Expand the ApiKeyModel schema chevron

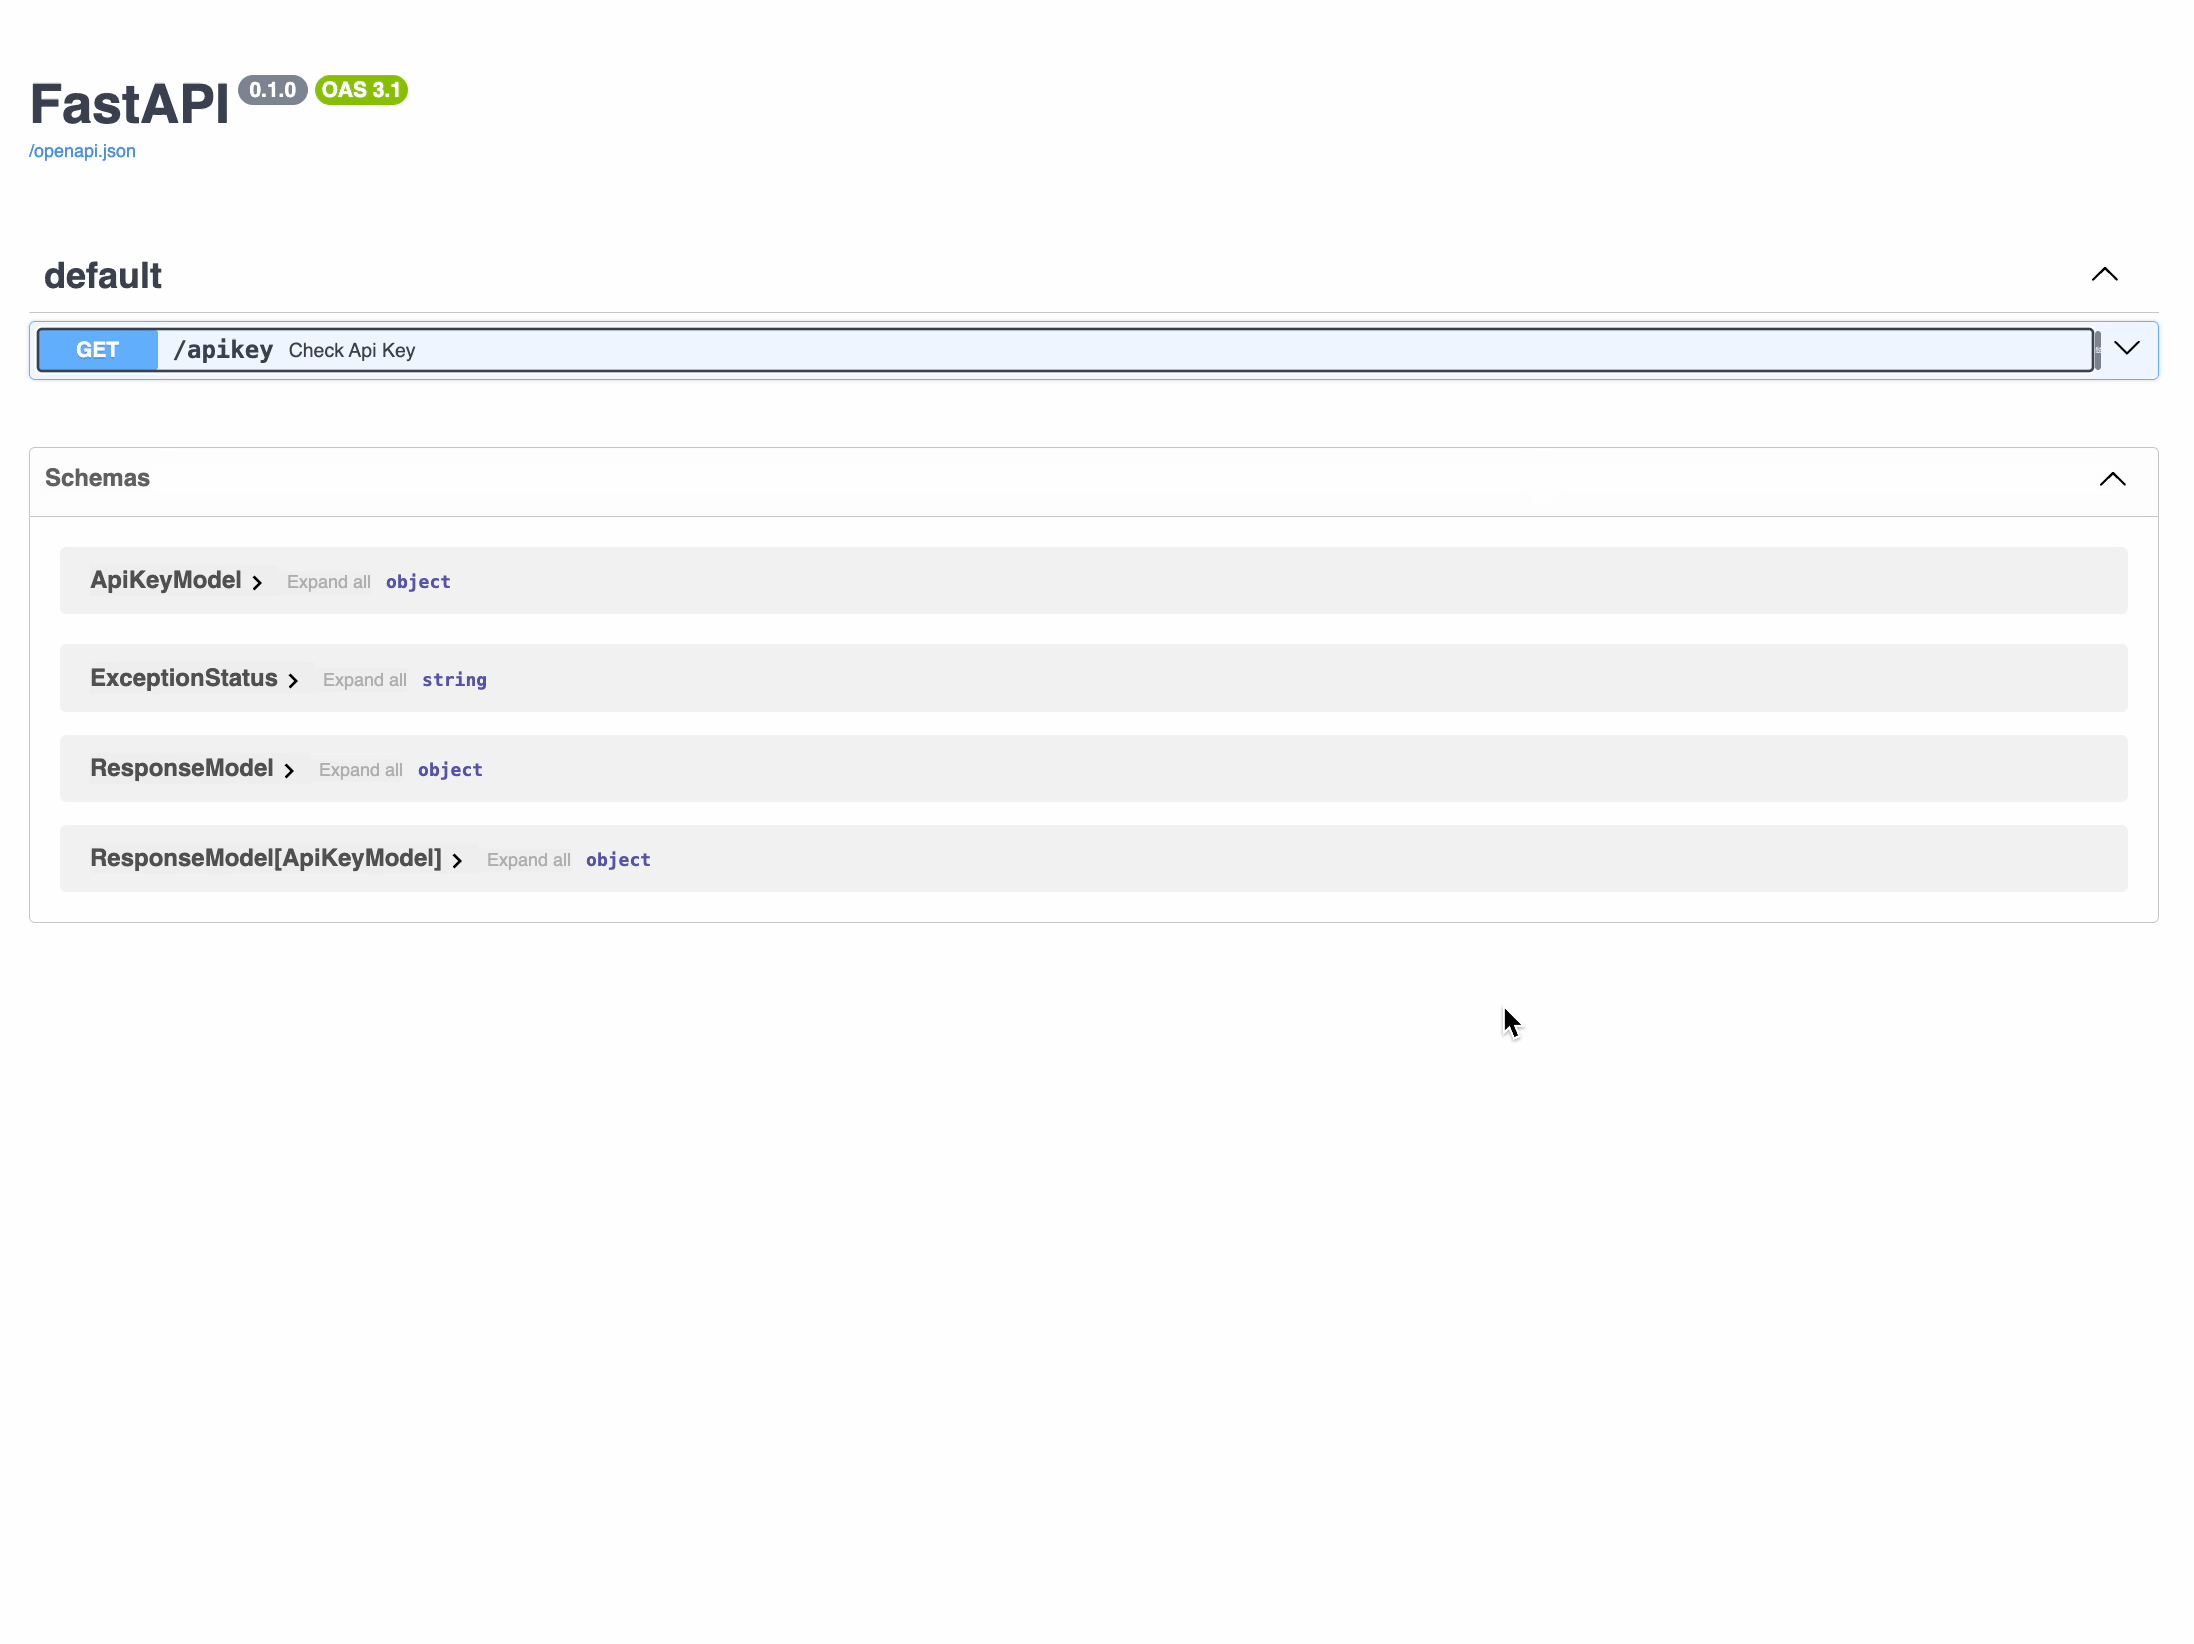tap(257, 582)
